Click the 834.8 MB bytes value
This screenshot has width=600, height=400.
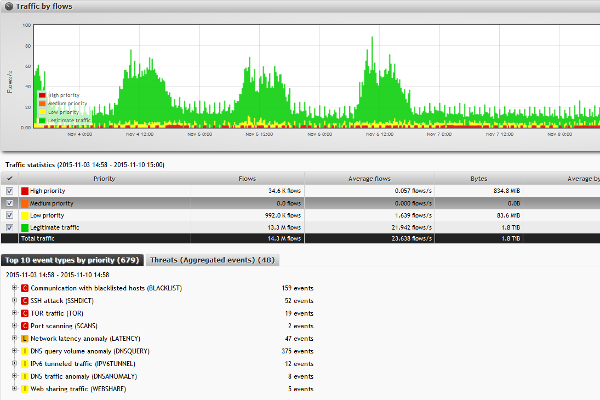(x=507, y=191)
